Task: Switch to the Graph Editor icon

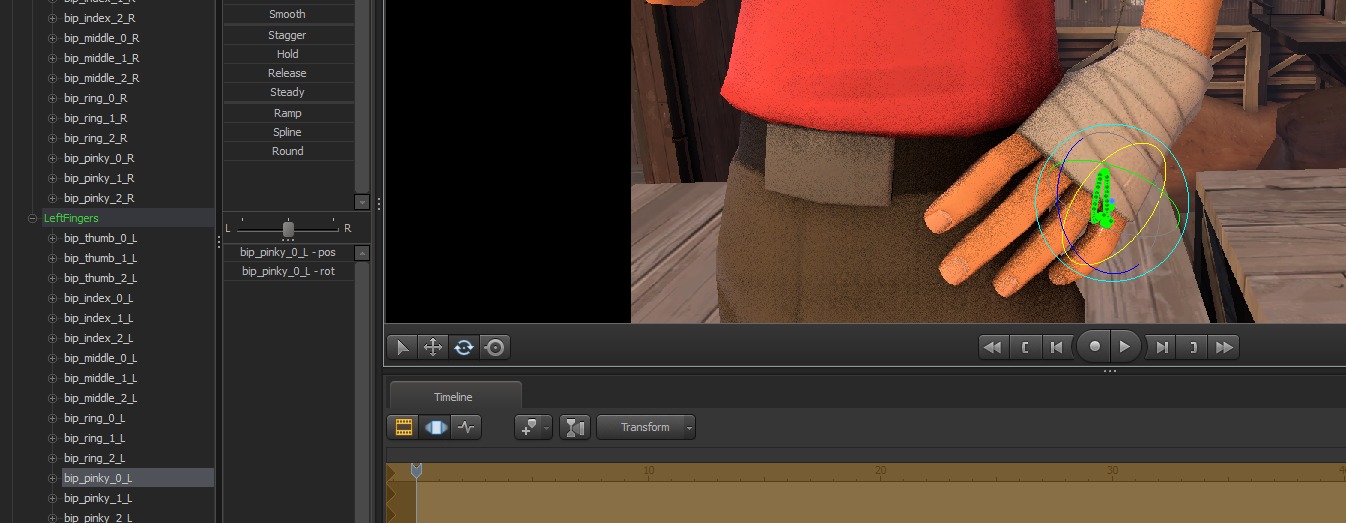Action: (x=466, y=427)
